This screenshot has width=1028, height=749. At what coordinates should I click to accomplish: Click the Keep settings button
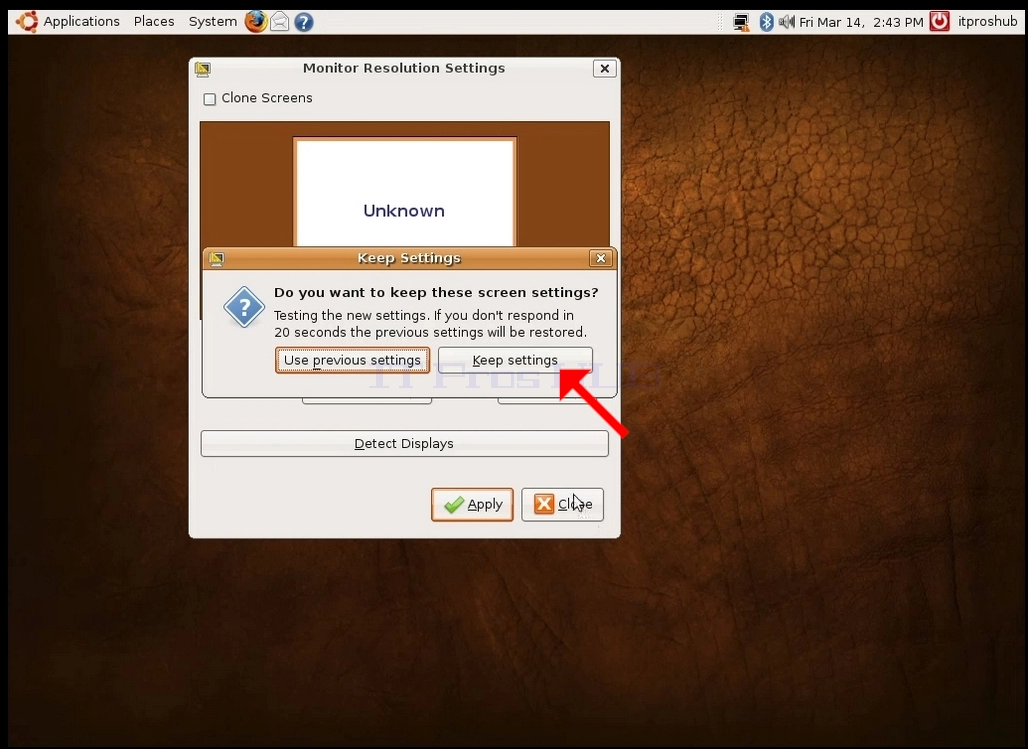click(x=515, y=360)
